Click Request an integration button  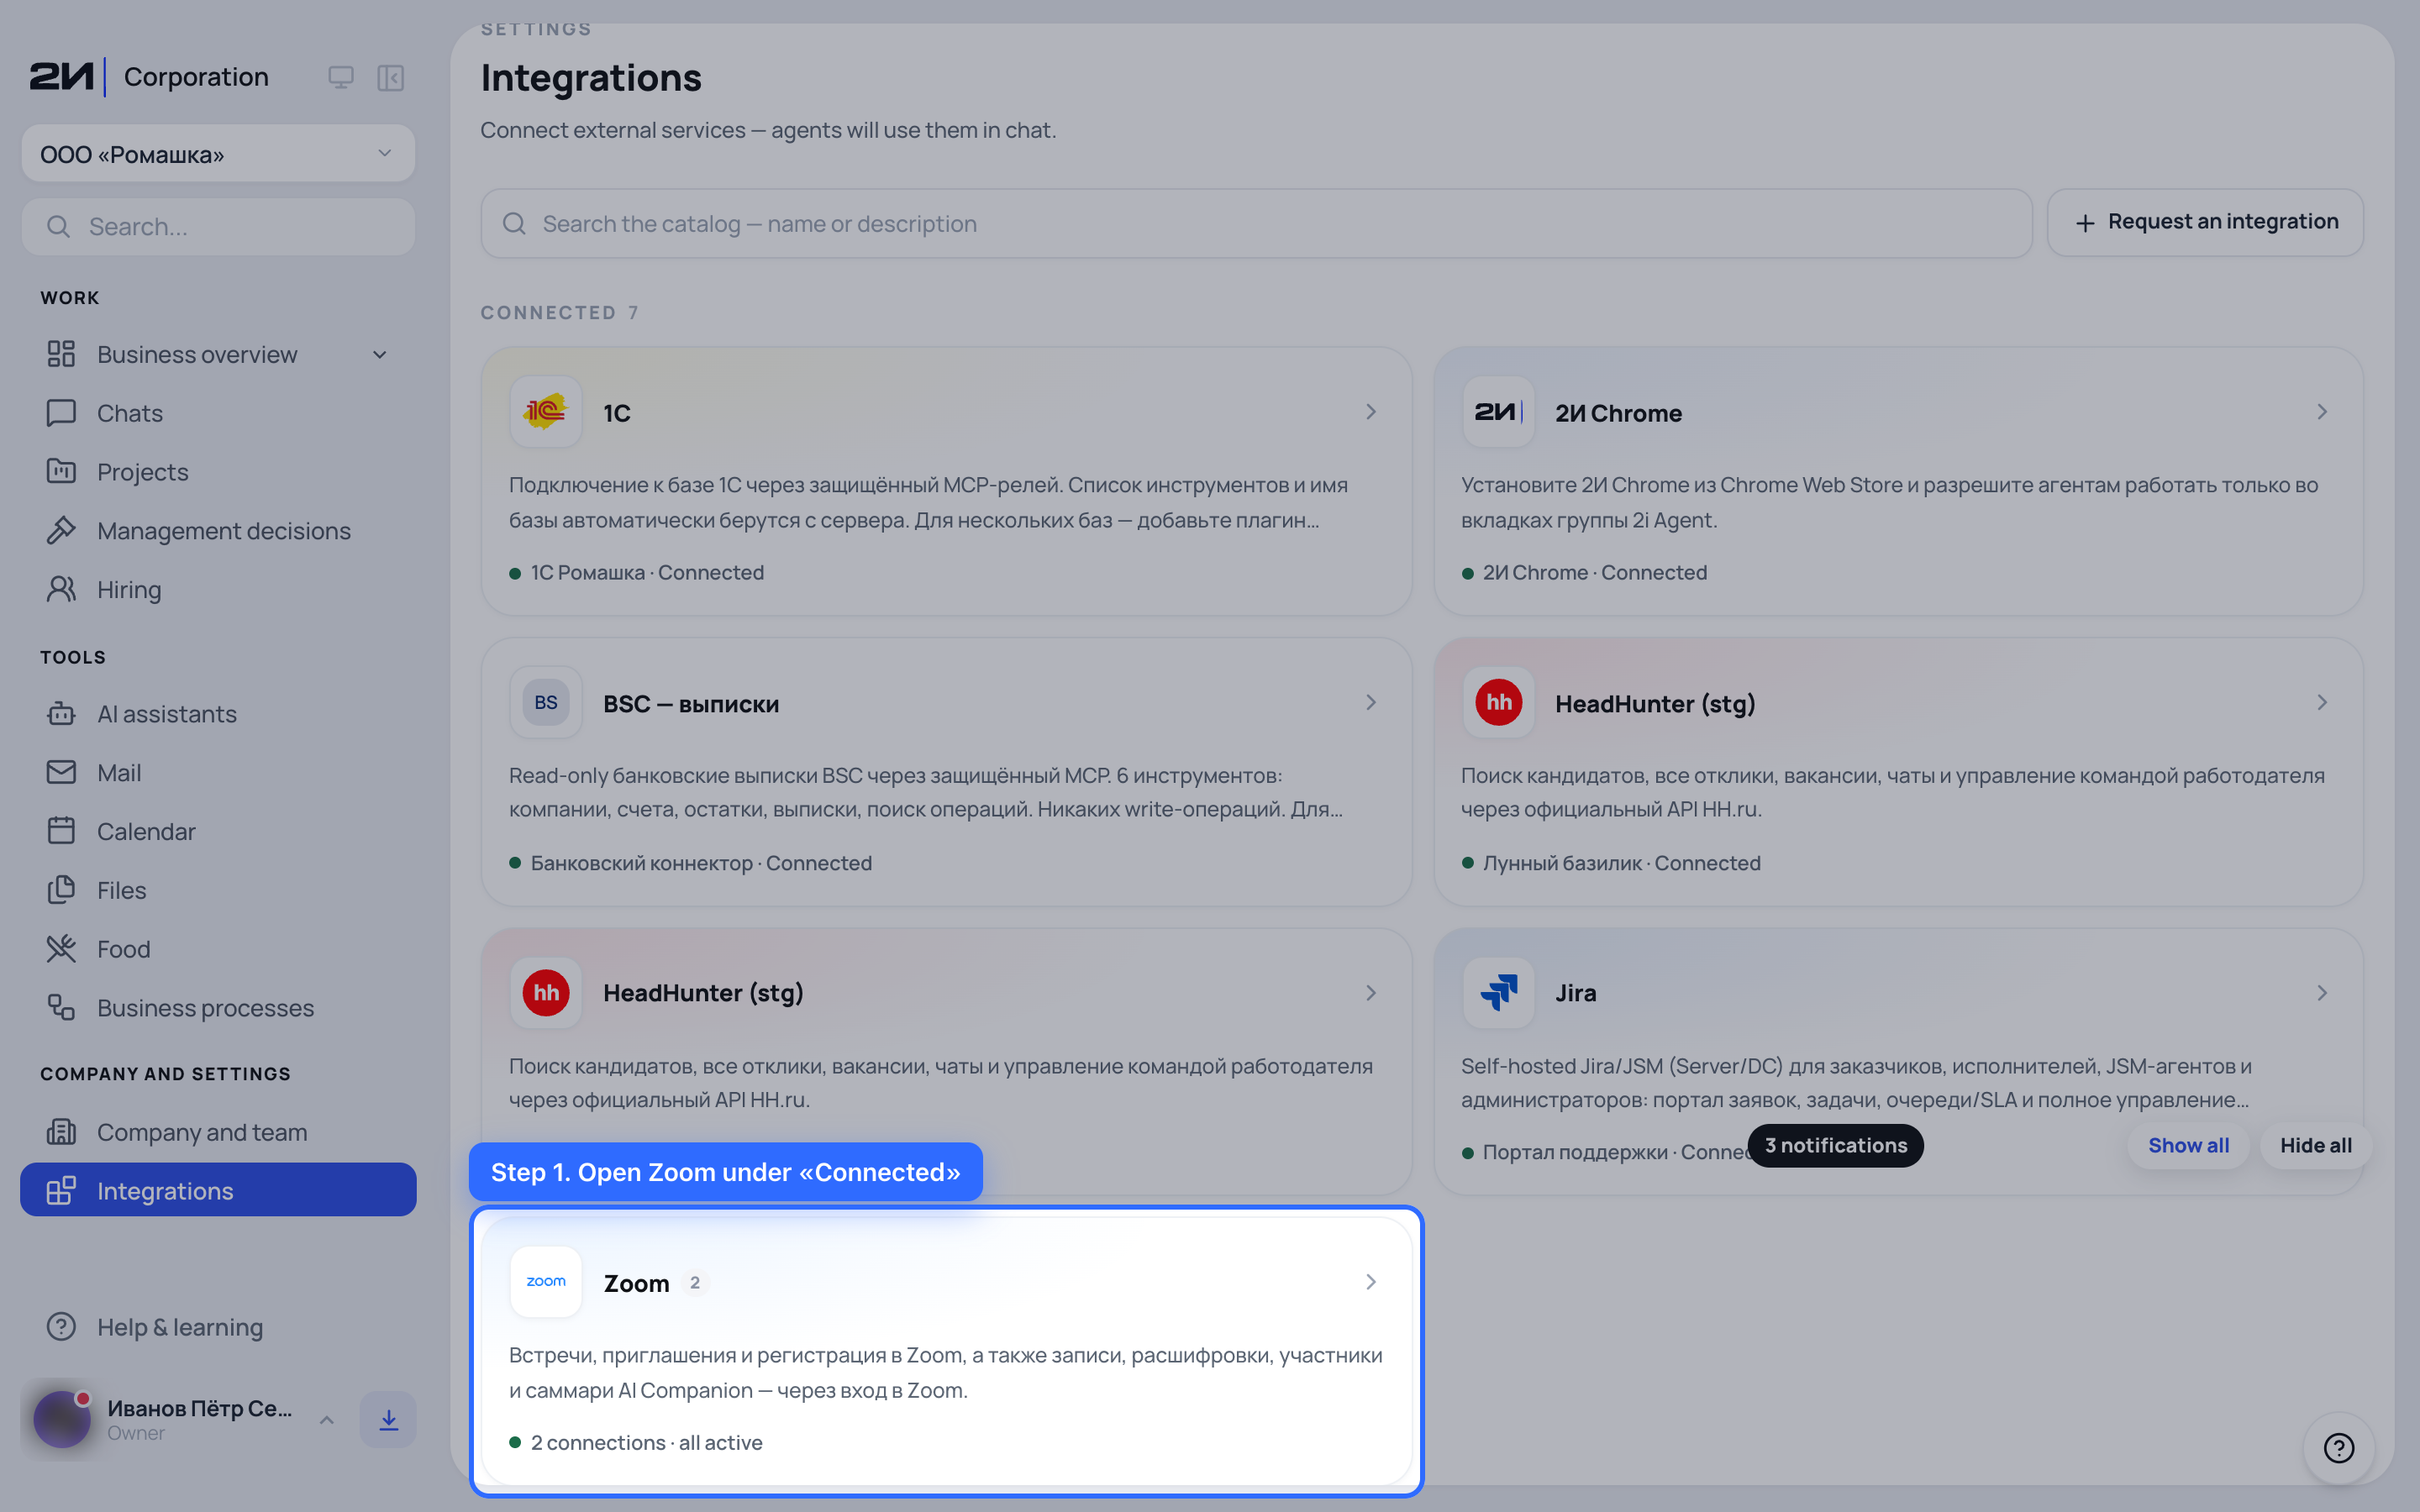pyautogui.click(x=2205, y=222)
